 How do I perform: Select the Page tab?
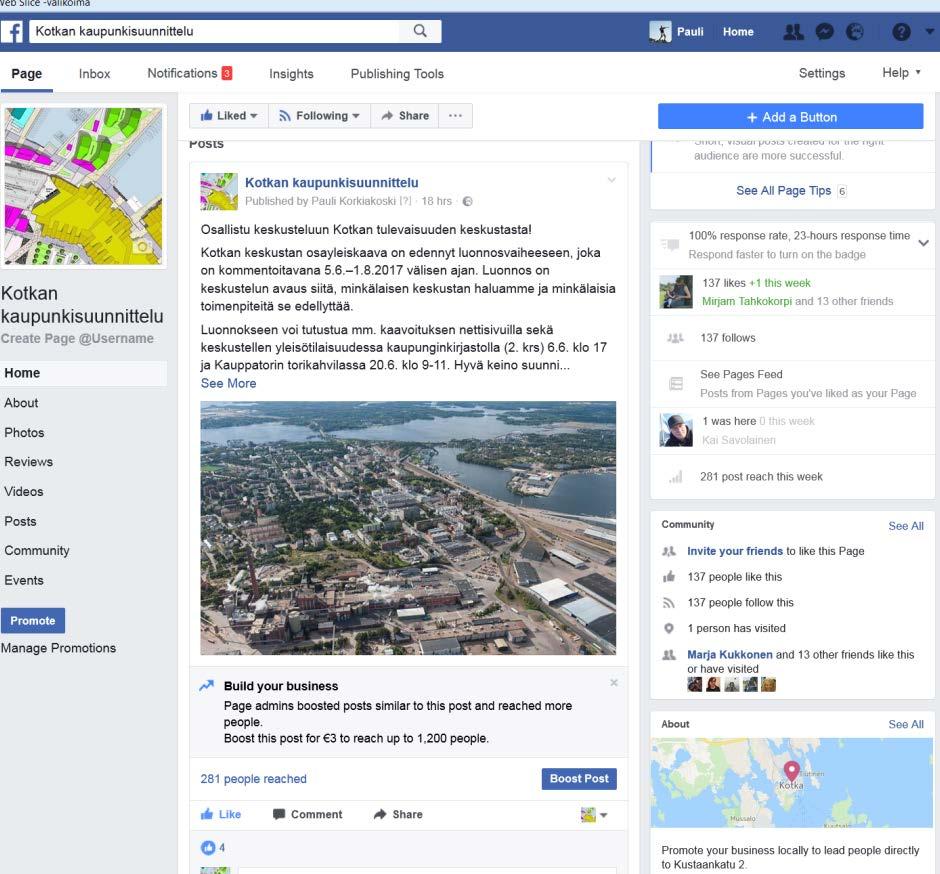point(26,74)
